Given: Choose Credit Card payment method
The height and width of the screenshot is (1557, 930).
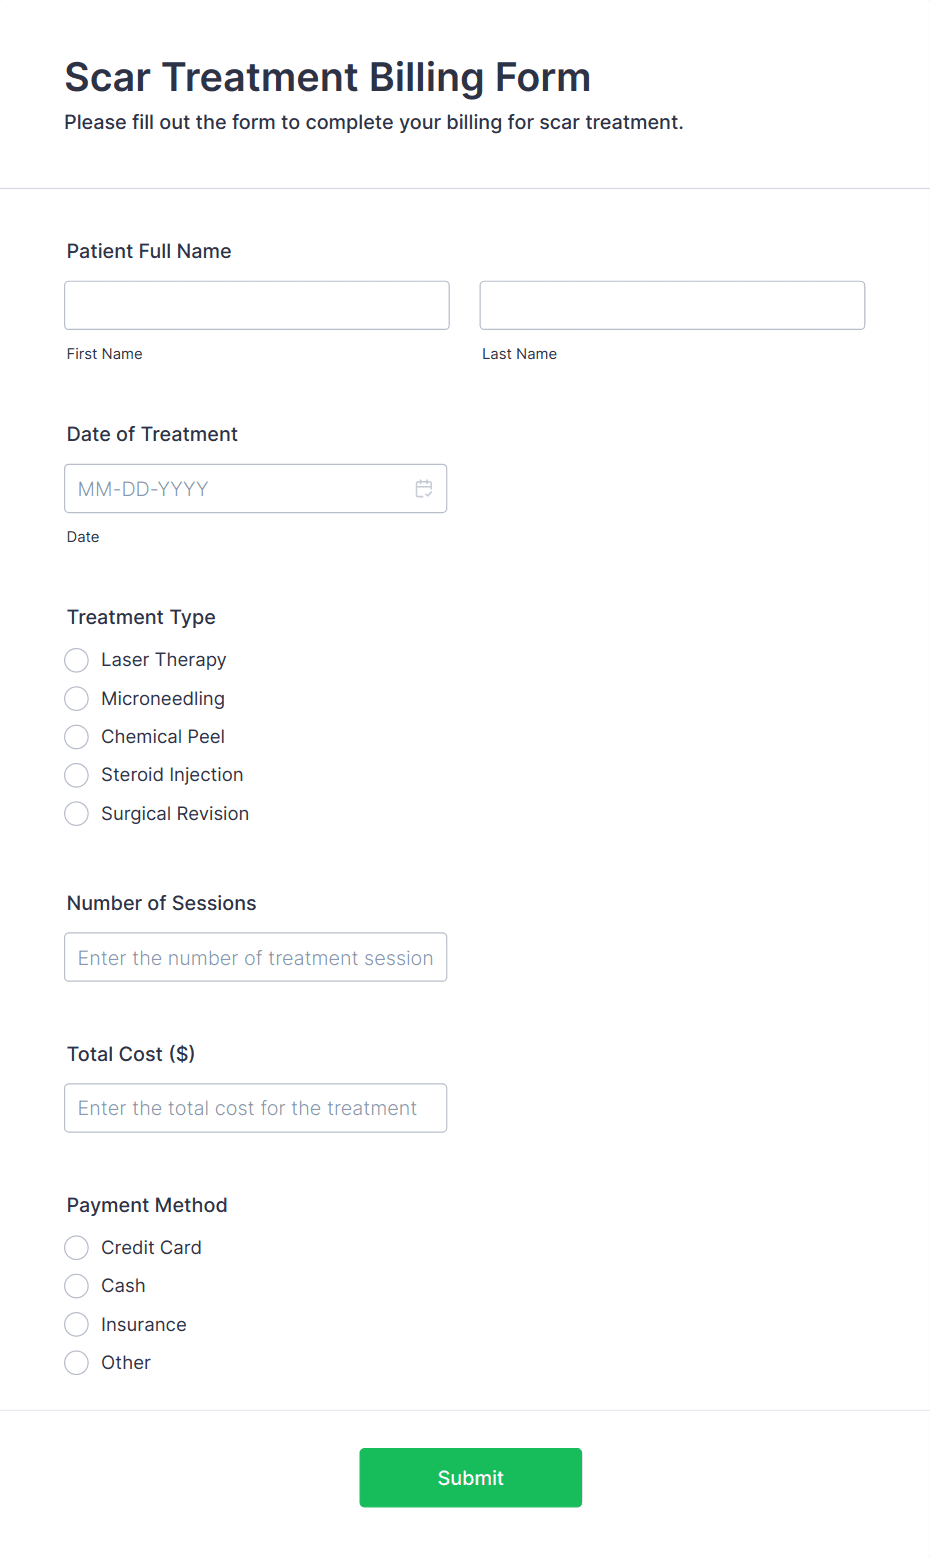Looking at the screenshot, I should click(x=77, y=1248).
